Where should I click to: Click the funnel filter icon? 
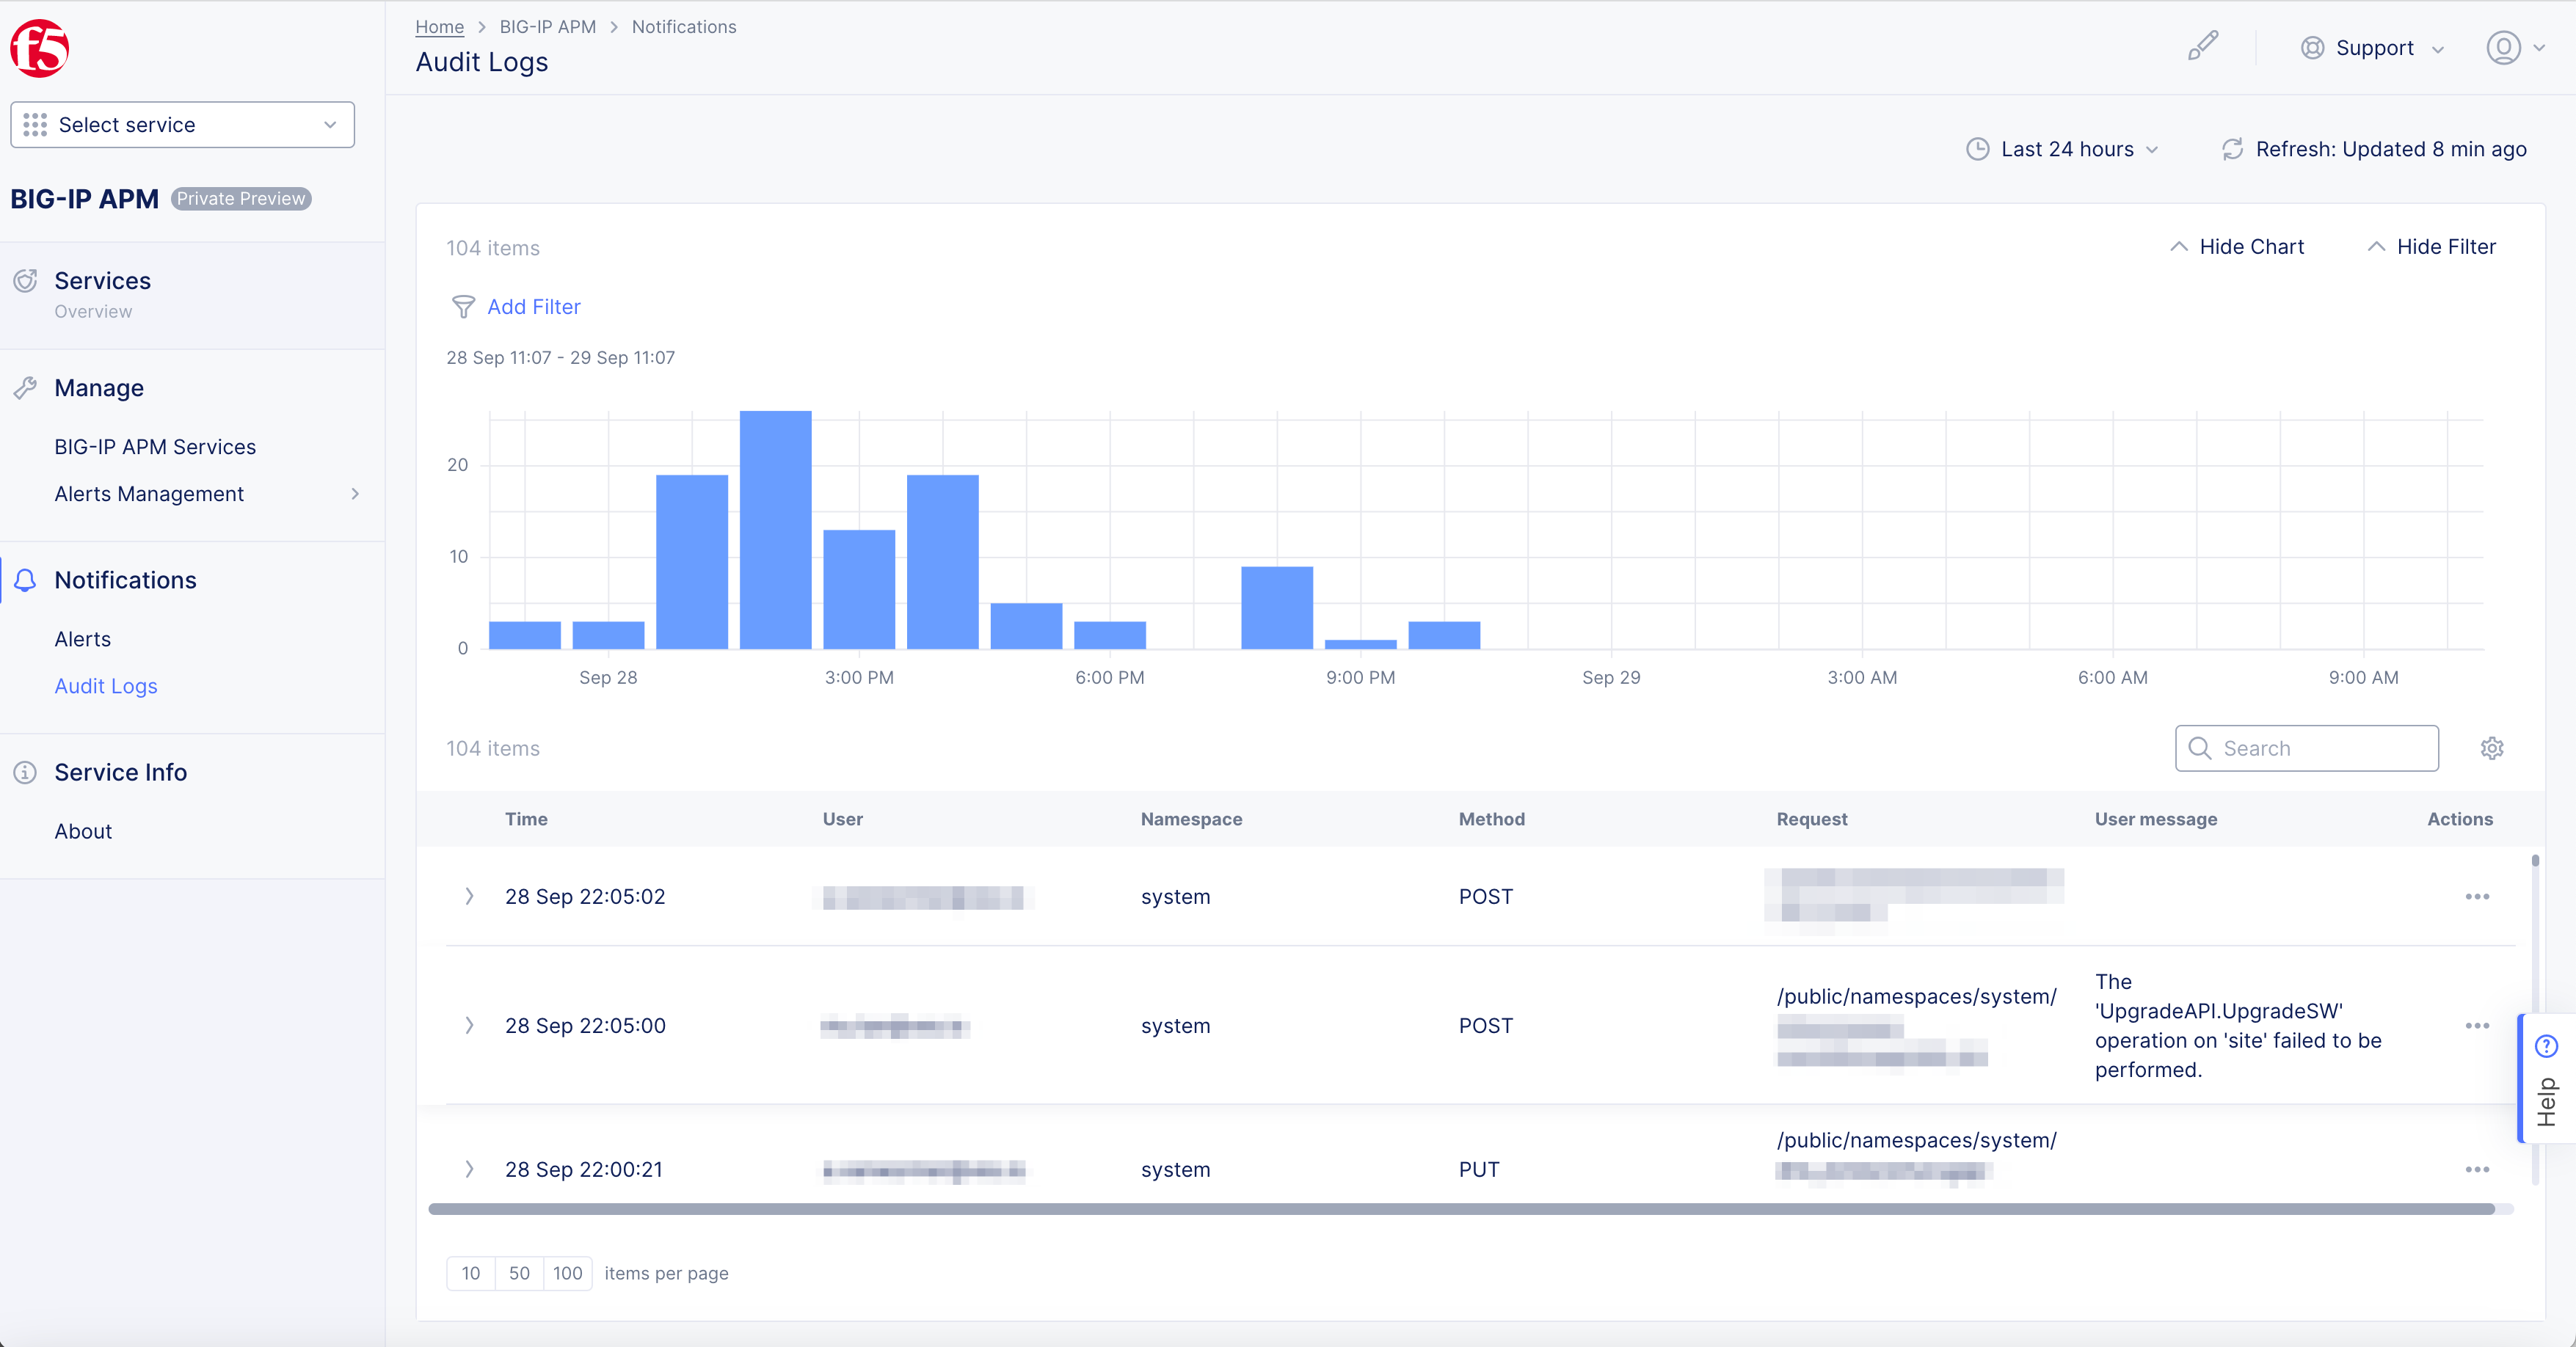tap(463, 307)
